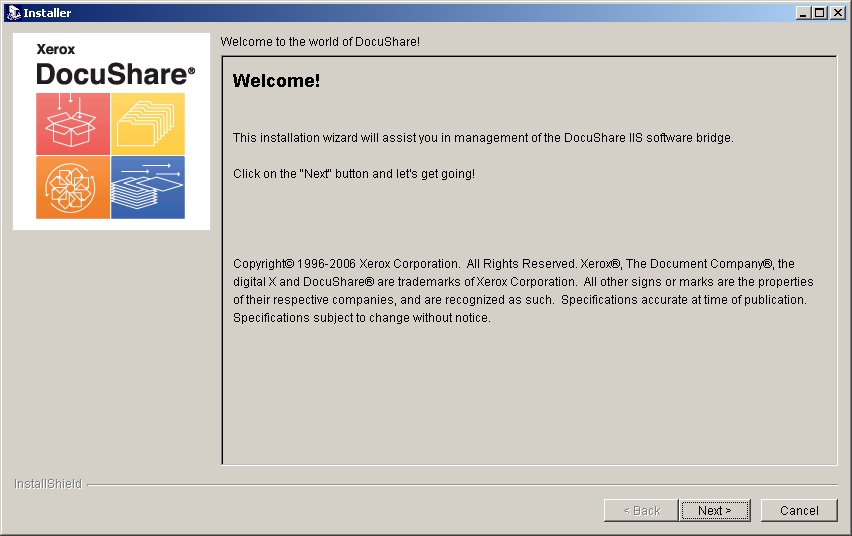Screen dimensions: 852x536
Task: Click the Installer title text
Action: point(47,13)
